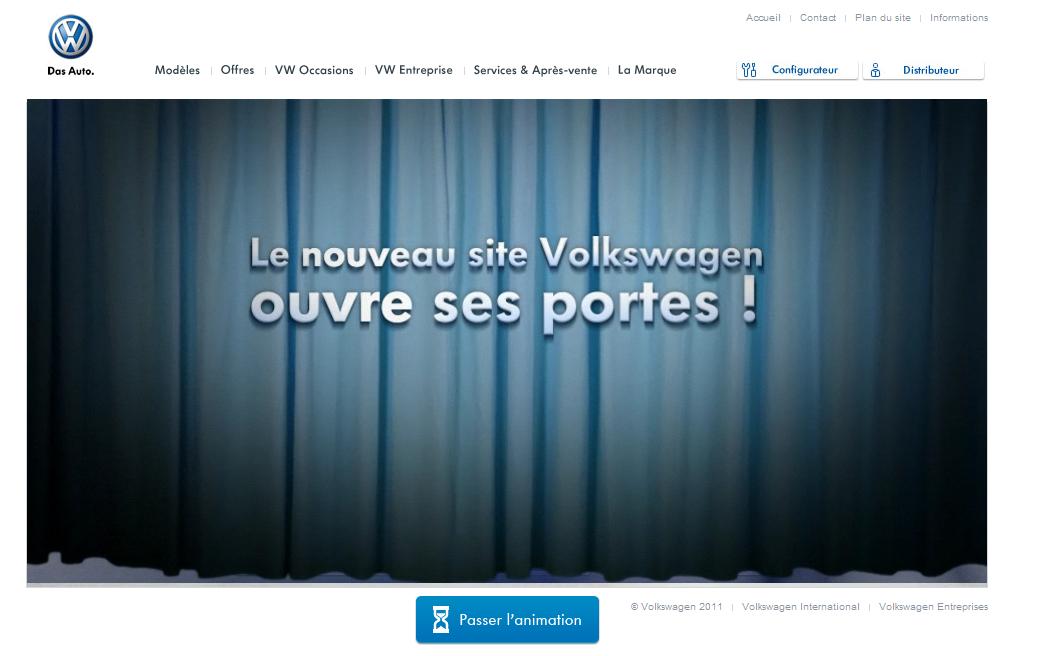Click the Distributeur person icon

[875, 70]
